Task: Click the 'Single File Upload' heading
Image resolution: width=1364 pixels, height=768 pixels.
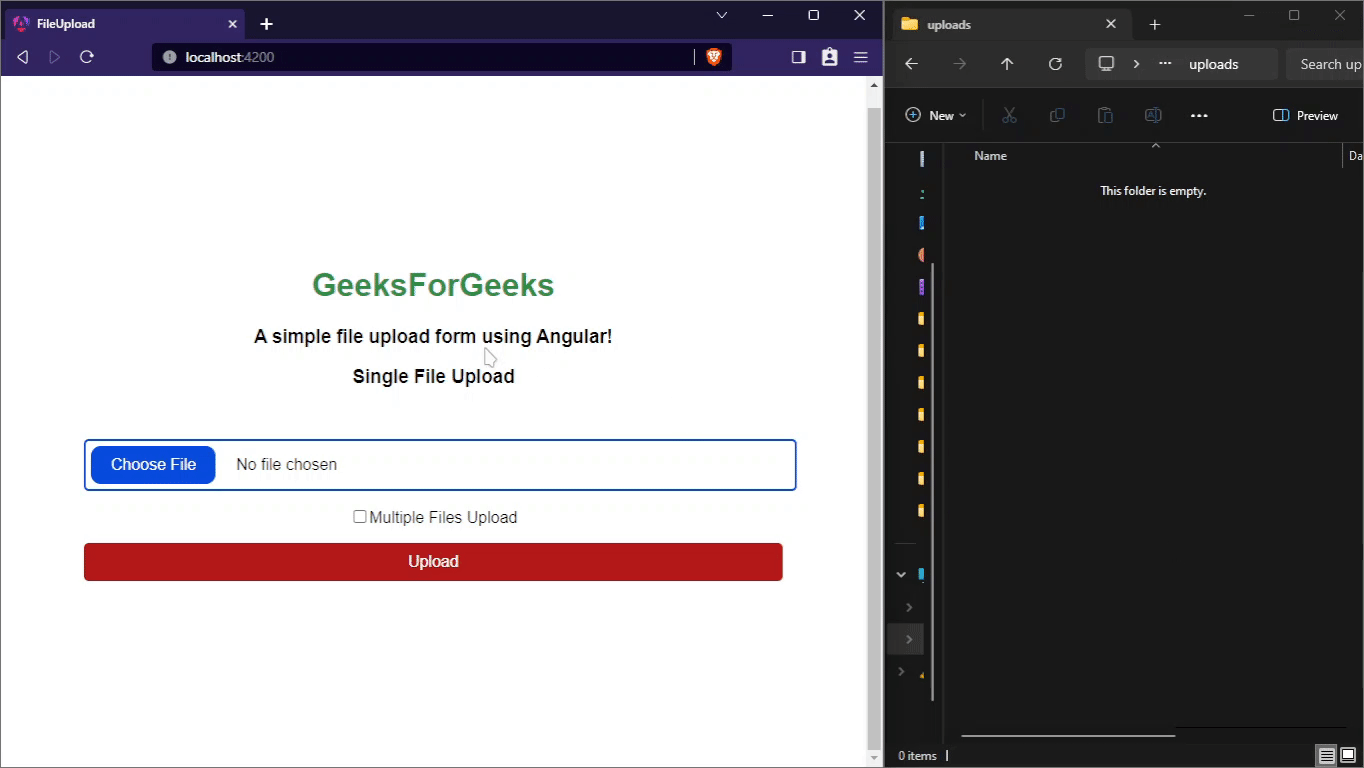Action: [x=433, y=376]
